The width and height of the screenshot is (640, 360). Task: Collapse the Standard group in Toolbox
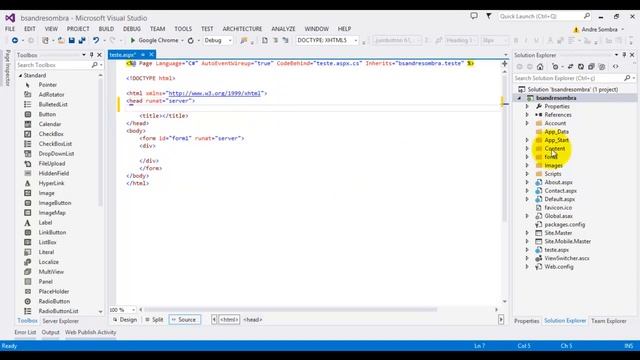click(20, 76)
